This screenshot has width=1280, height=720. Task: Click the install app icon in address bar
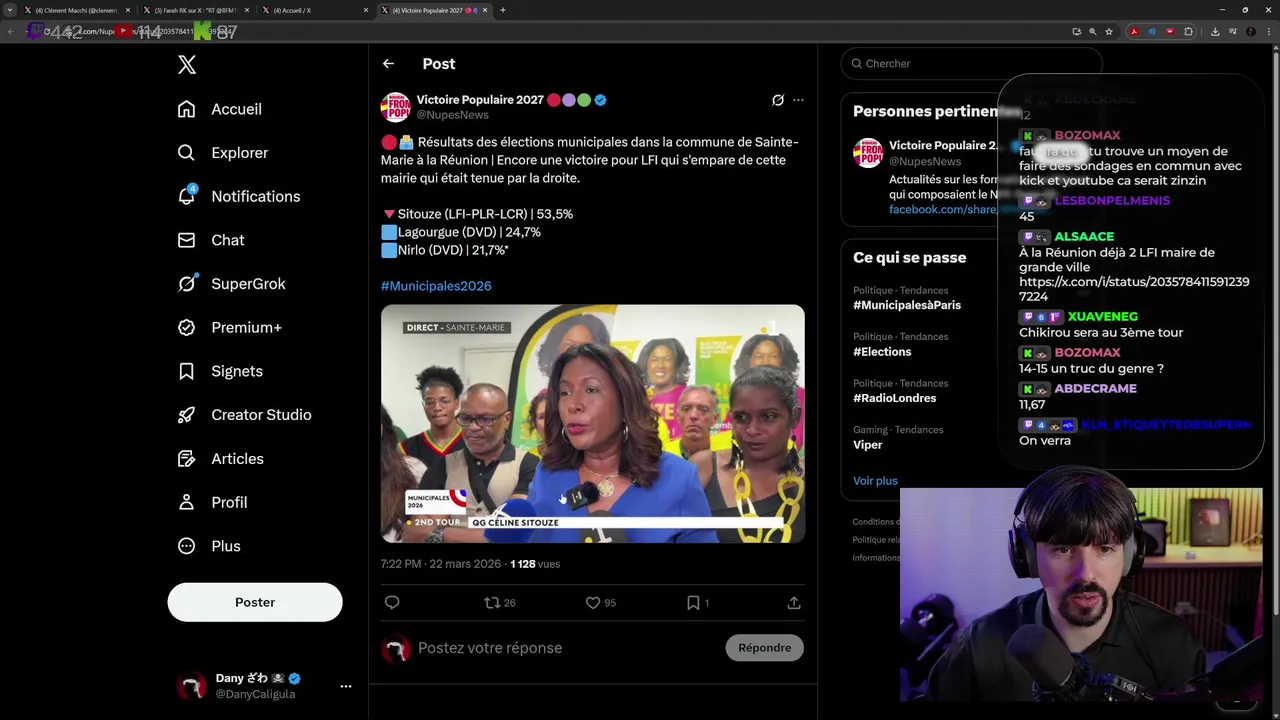pos(1077,31)
